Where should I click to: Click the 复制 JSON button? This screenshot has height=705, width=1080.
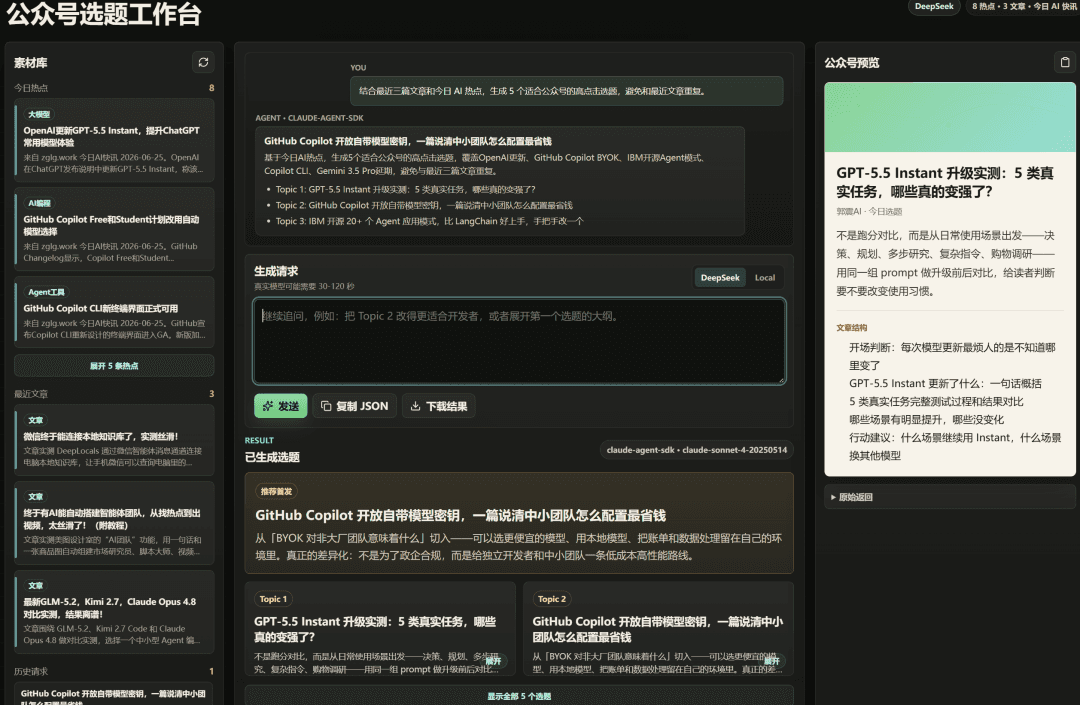coord(355,406)
